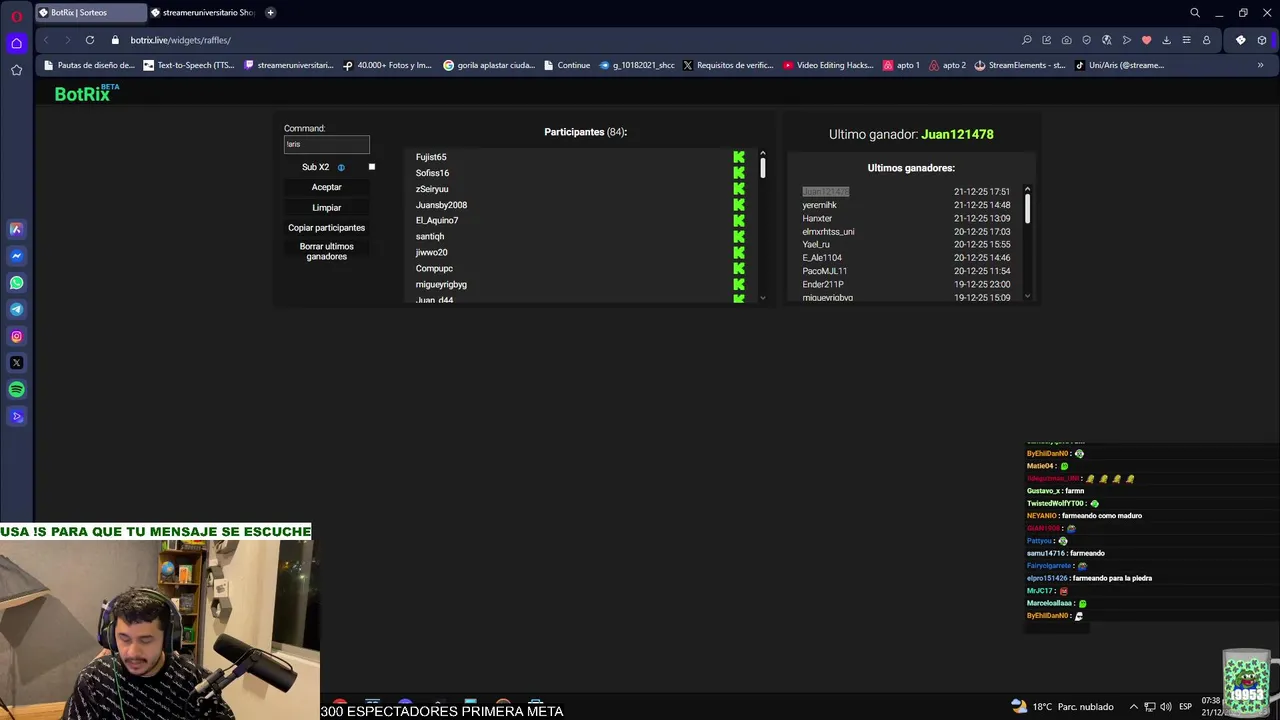The width and height of the screenshot is (1280, 720).
Task: Open the player icon below Spotify
Action: pos(16,417)
